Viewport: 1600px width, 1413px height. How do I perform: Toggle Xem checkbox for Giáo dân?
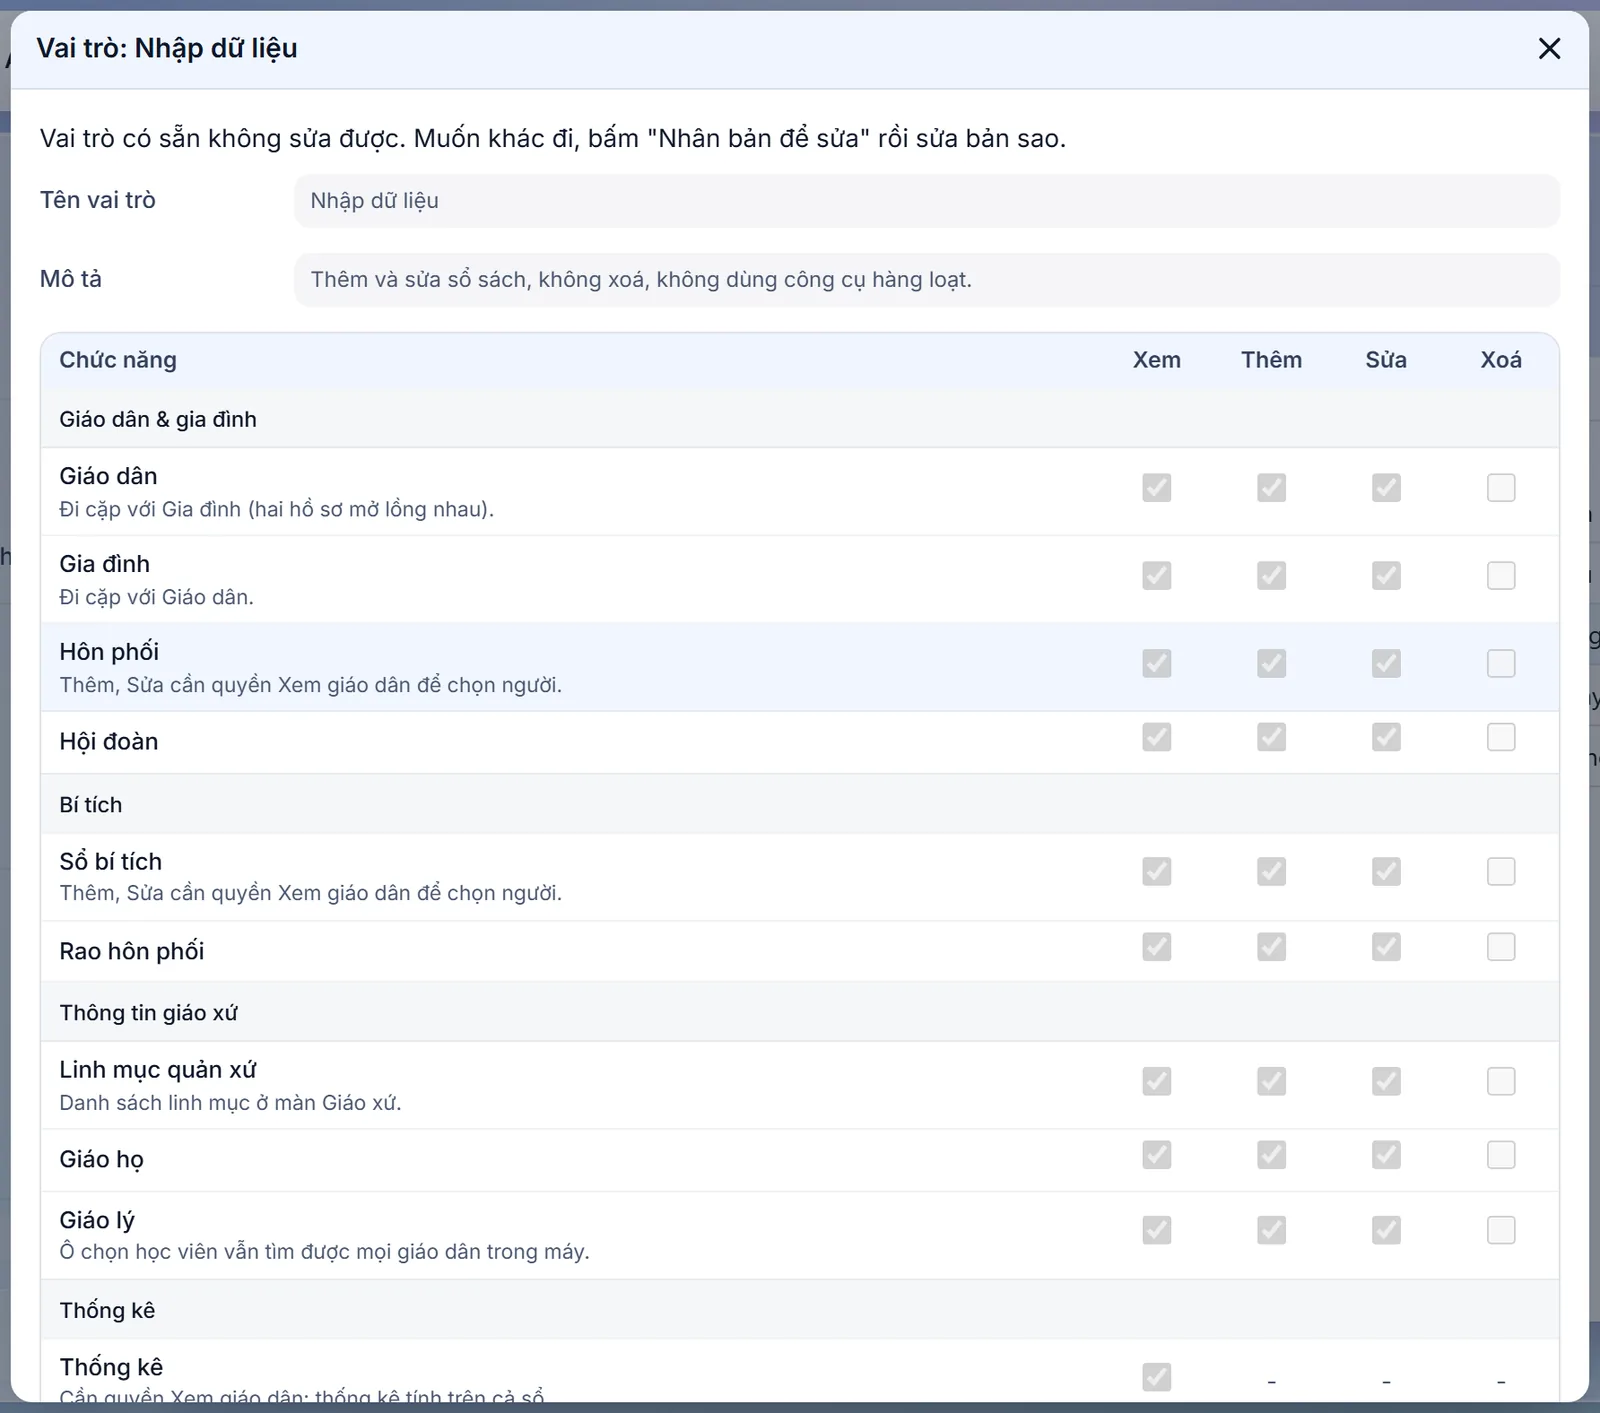pyautogui.click(x=1157, y=487)
